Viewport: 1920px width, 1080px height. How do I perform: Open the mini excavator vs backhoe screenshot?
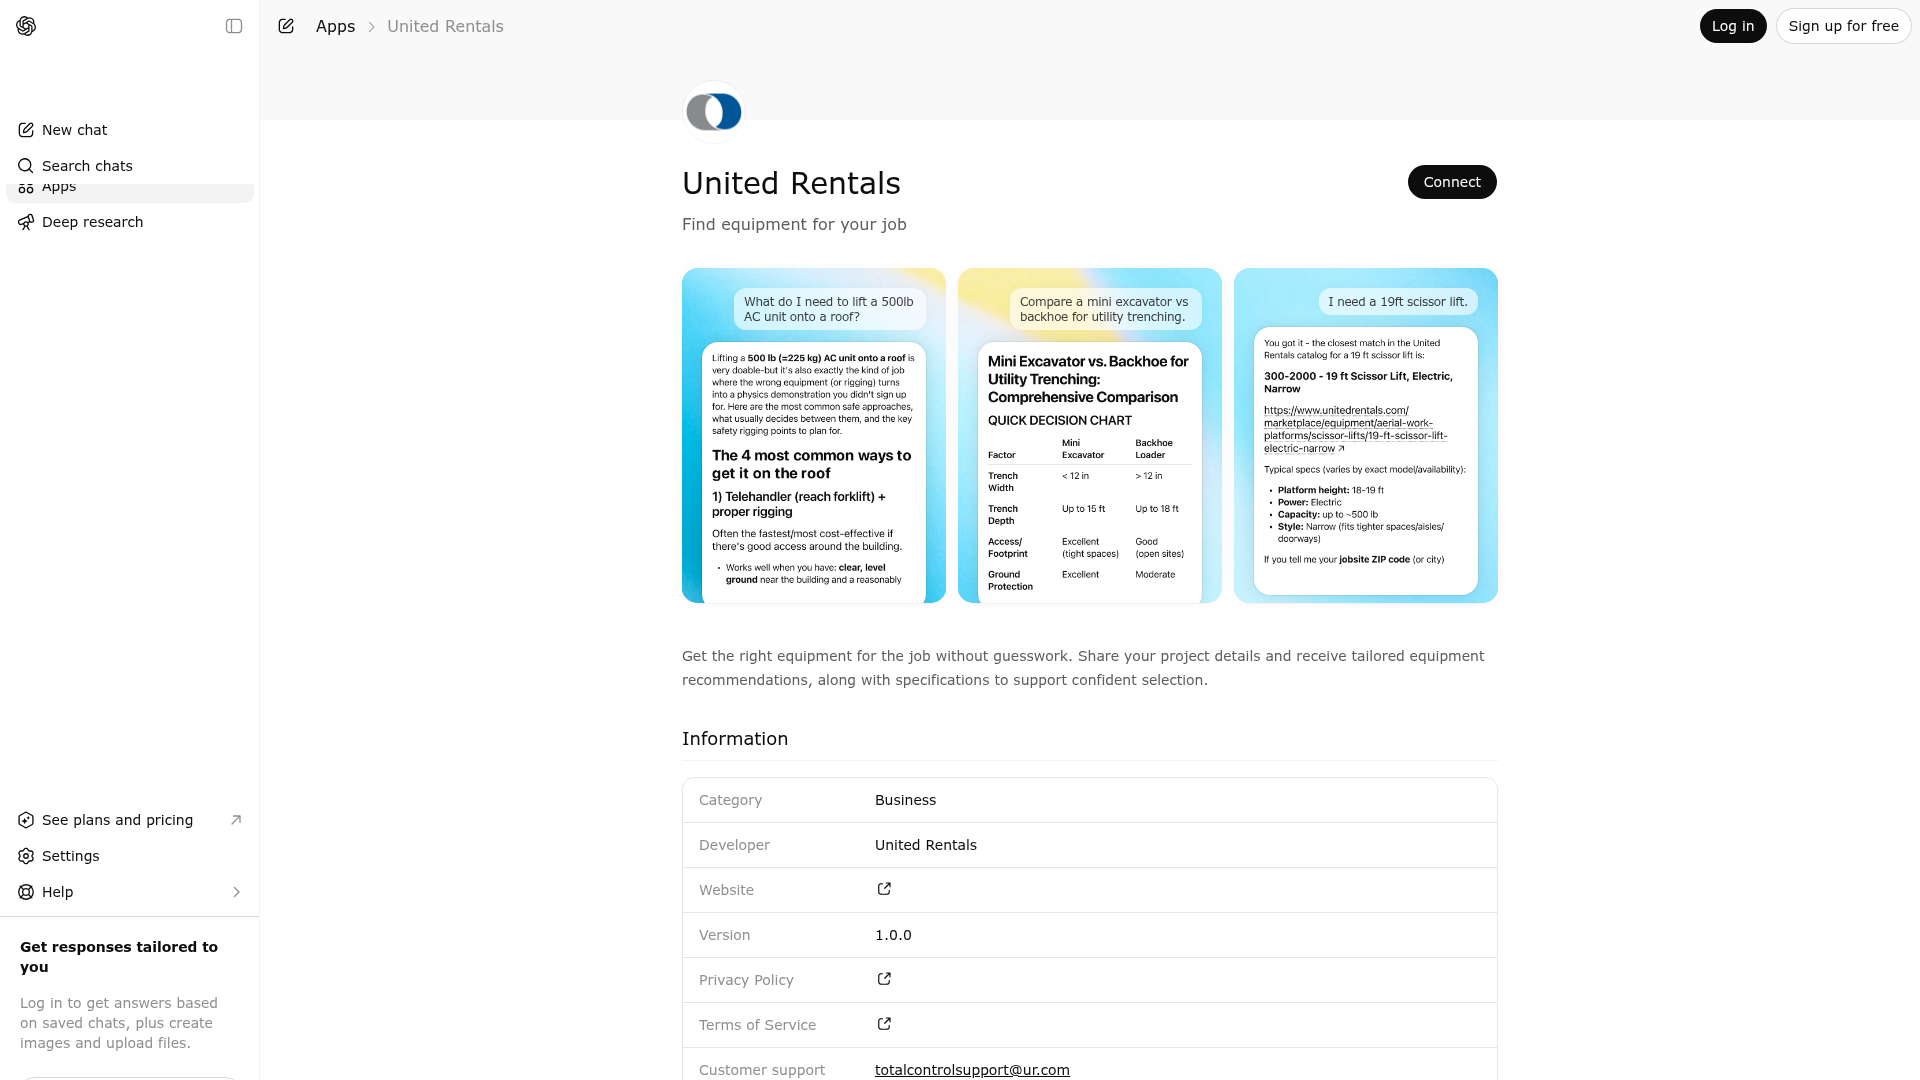pos(1090,435)
